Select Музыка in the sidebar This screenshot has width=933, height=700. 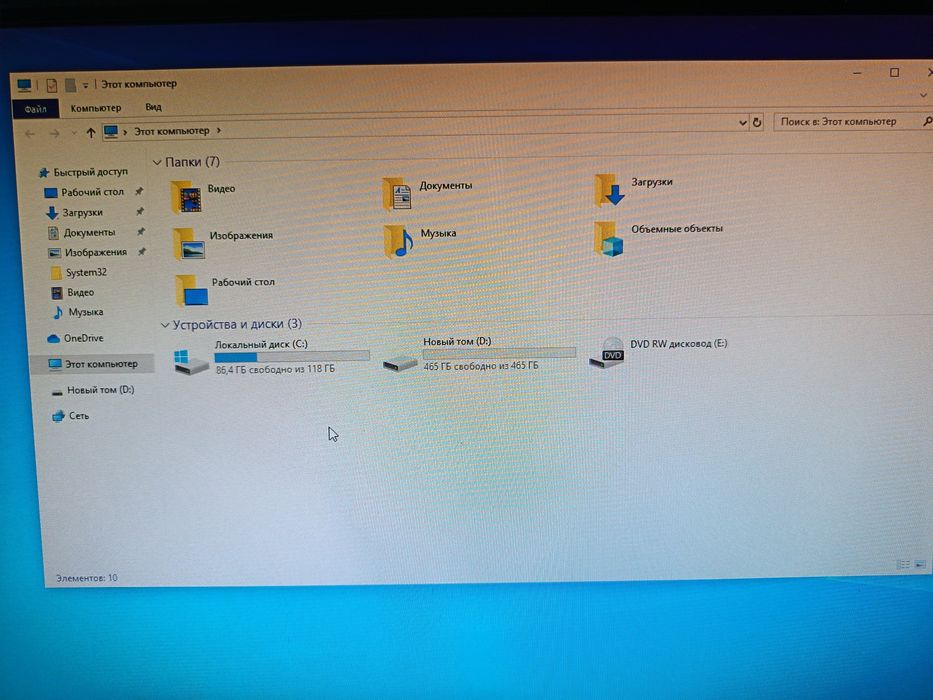tap(86, 312)
